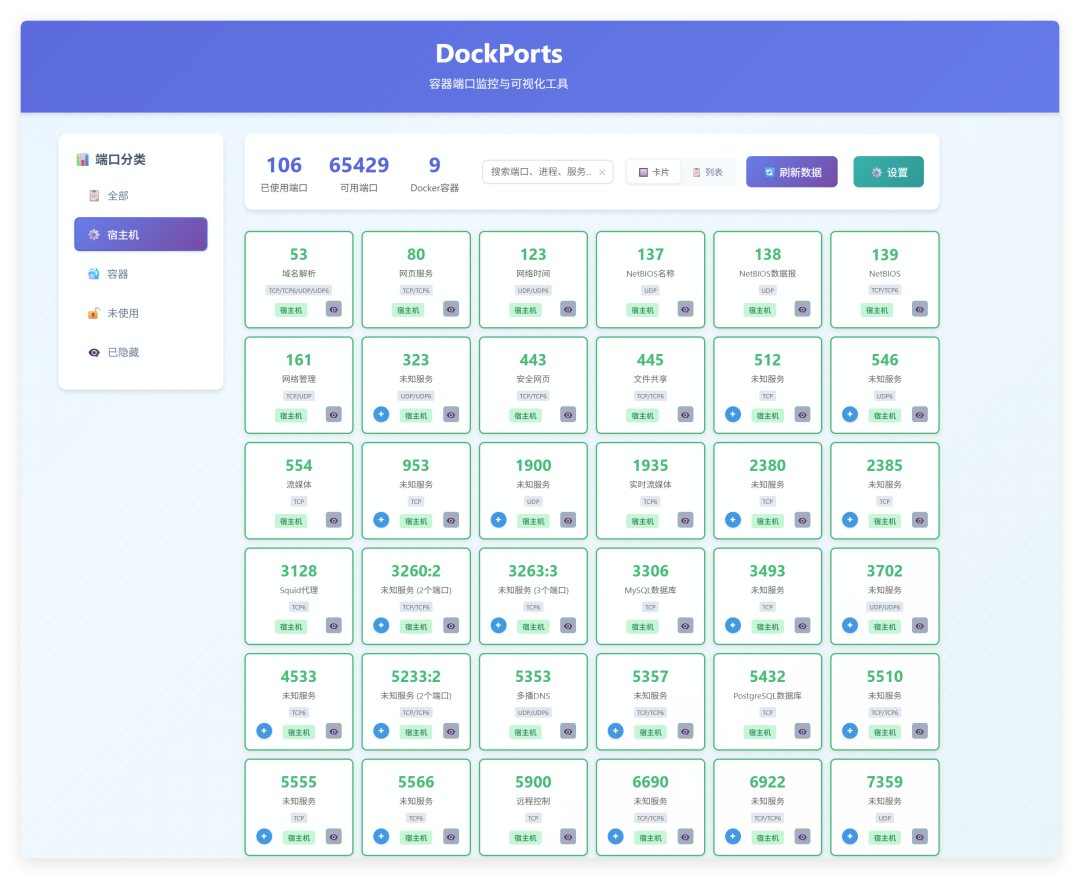The height and width of the screenshot is (879, 1080).
Task: Click the blue plus icon on port 1900 card
Action: pos(499,520)
